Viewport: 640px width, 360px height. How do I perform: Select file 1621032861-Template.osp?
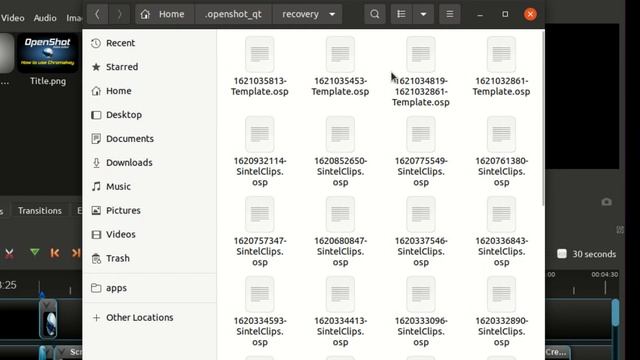click(501, 67)
